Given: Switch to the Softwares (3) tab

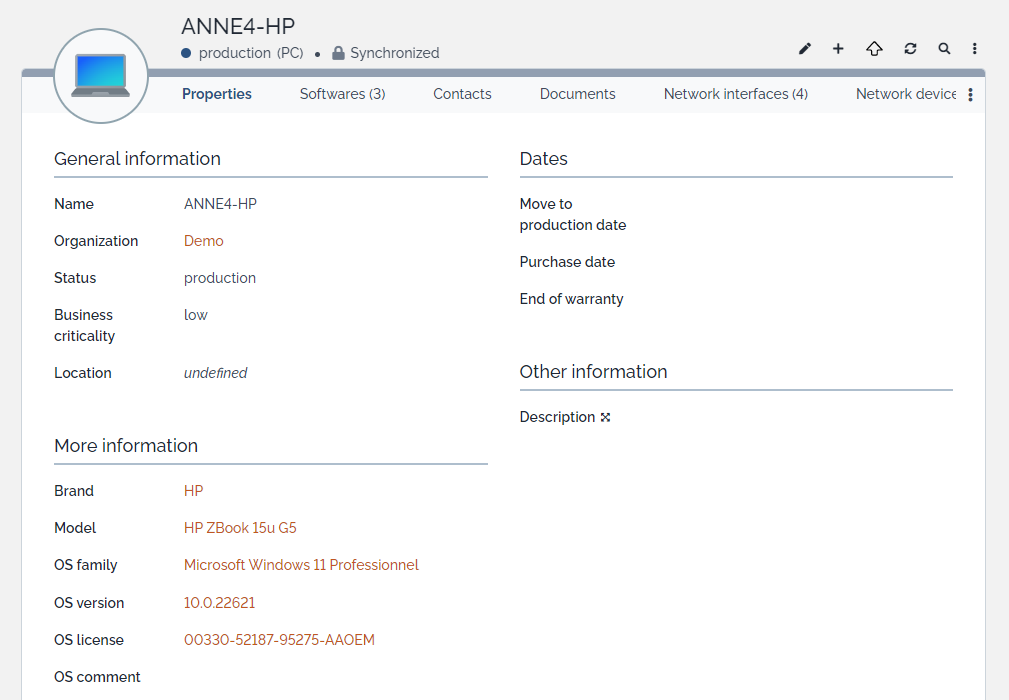Looking at the screenshot, I should pyautogui.click(x=342, y=94).
